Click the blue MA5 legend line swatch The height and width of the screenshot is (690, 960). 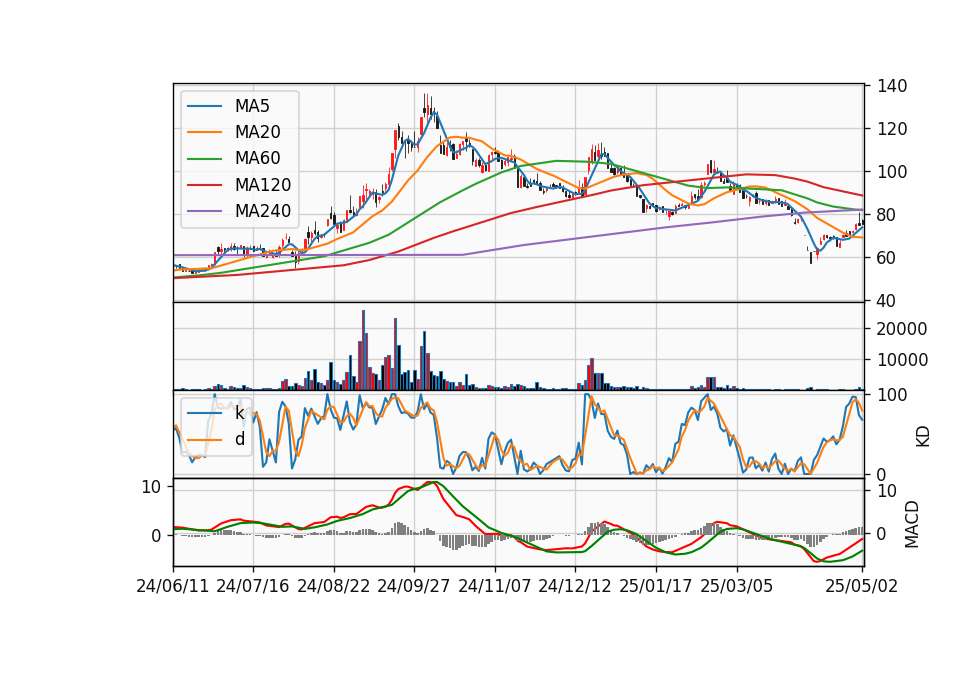pos(204,107)
